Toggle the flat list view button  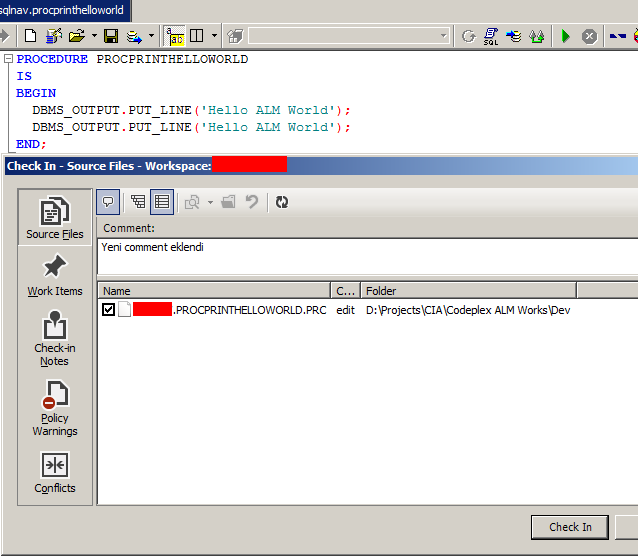[162, 202]
